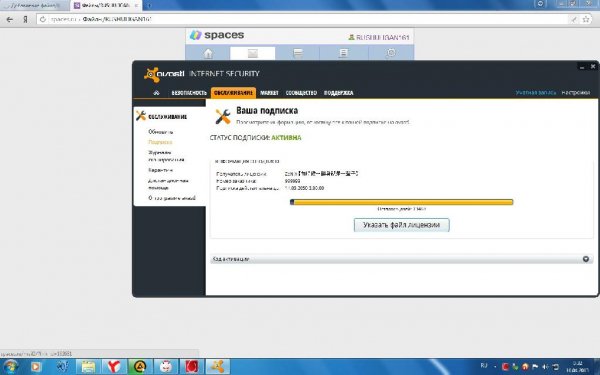Switch to the first browser tab
Viewport: 600px width, 375px height.
coord(34,5)
